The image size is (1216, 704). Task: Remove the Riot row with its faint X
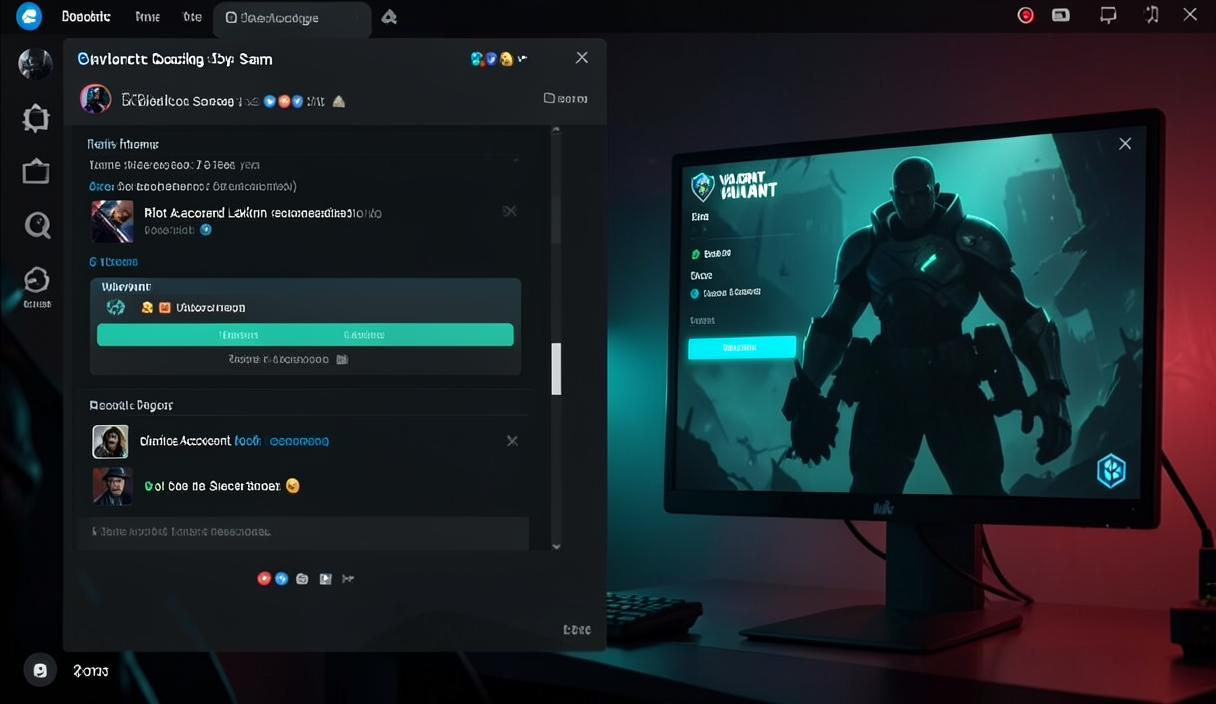(509, 211)
